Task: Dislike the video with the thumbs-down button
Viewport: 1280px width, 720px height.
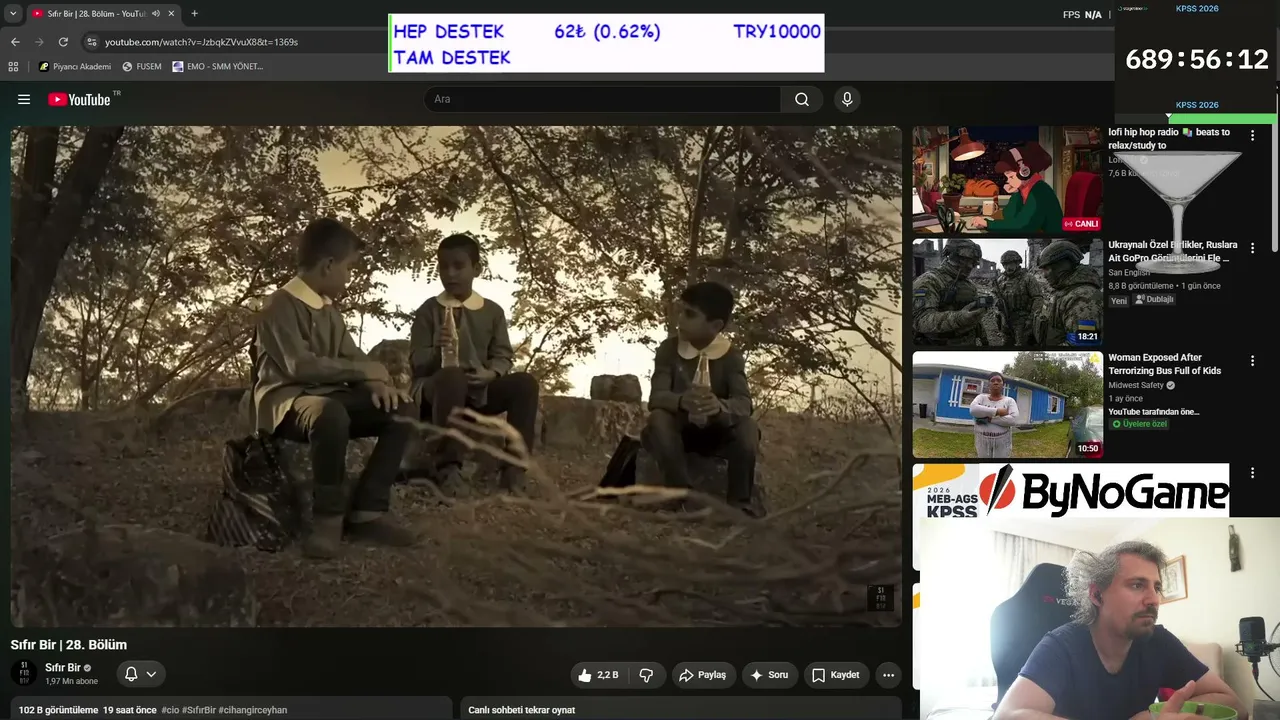Action: click(646, 675)
